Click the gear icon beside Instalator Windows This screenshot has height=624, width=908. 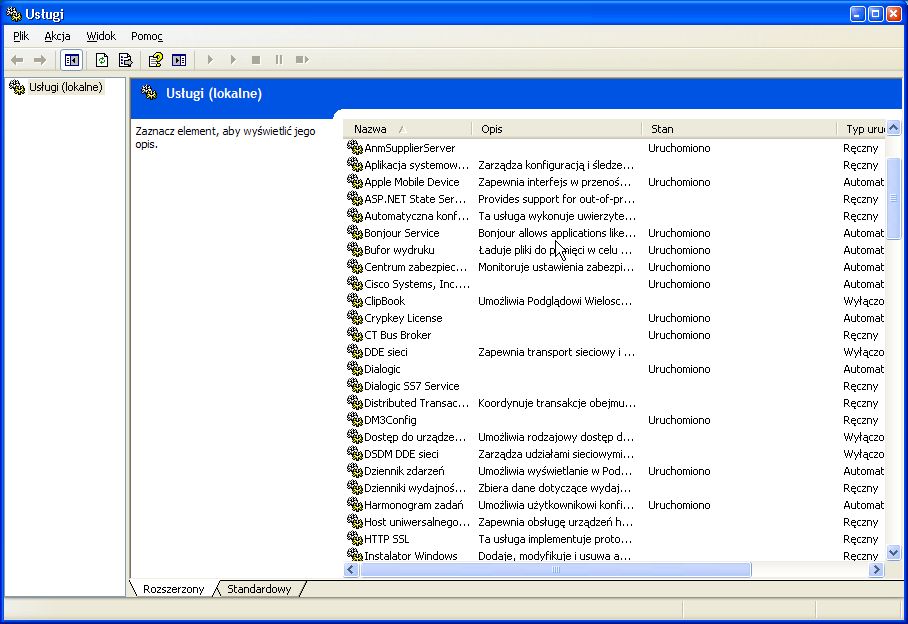coord(354,555)
